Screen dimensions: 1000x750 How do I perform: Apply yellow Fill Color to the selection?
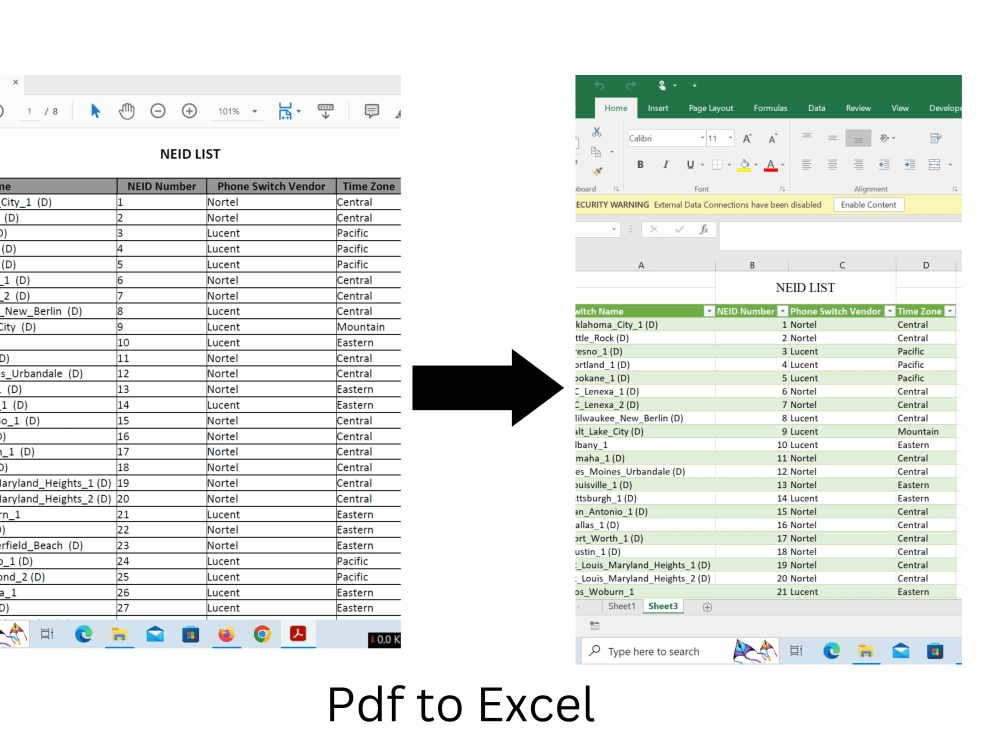point(745,165)
